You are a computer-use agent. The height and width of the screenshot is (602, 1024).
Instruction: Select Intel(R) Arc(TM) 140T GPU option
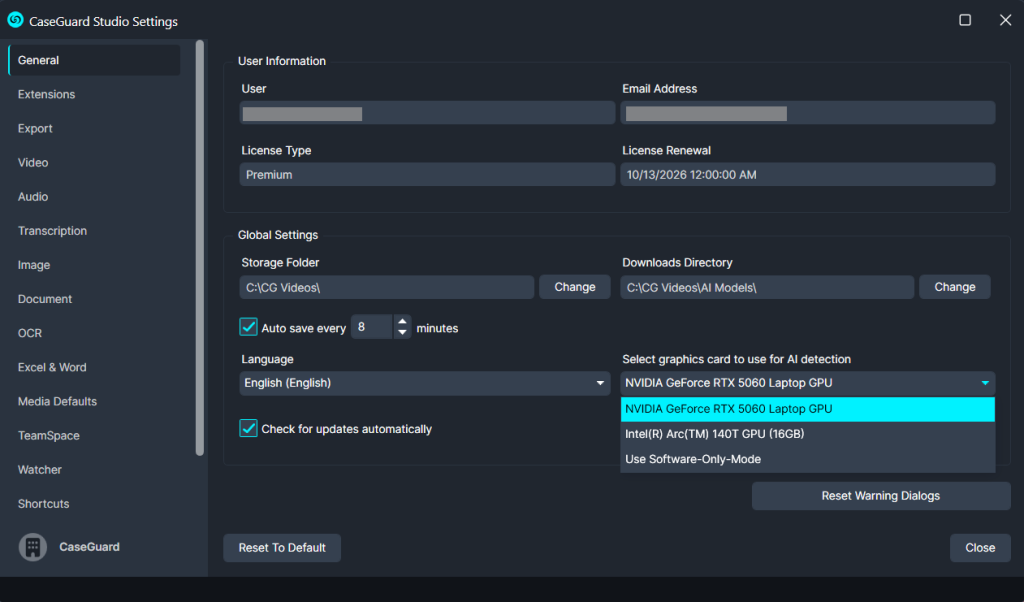(714, 434)
